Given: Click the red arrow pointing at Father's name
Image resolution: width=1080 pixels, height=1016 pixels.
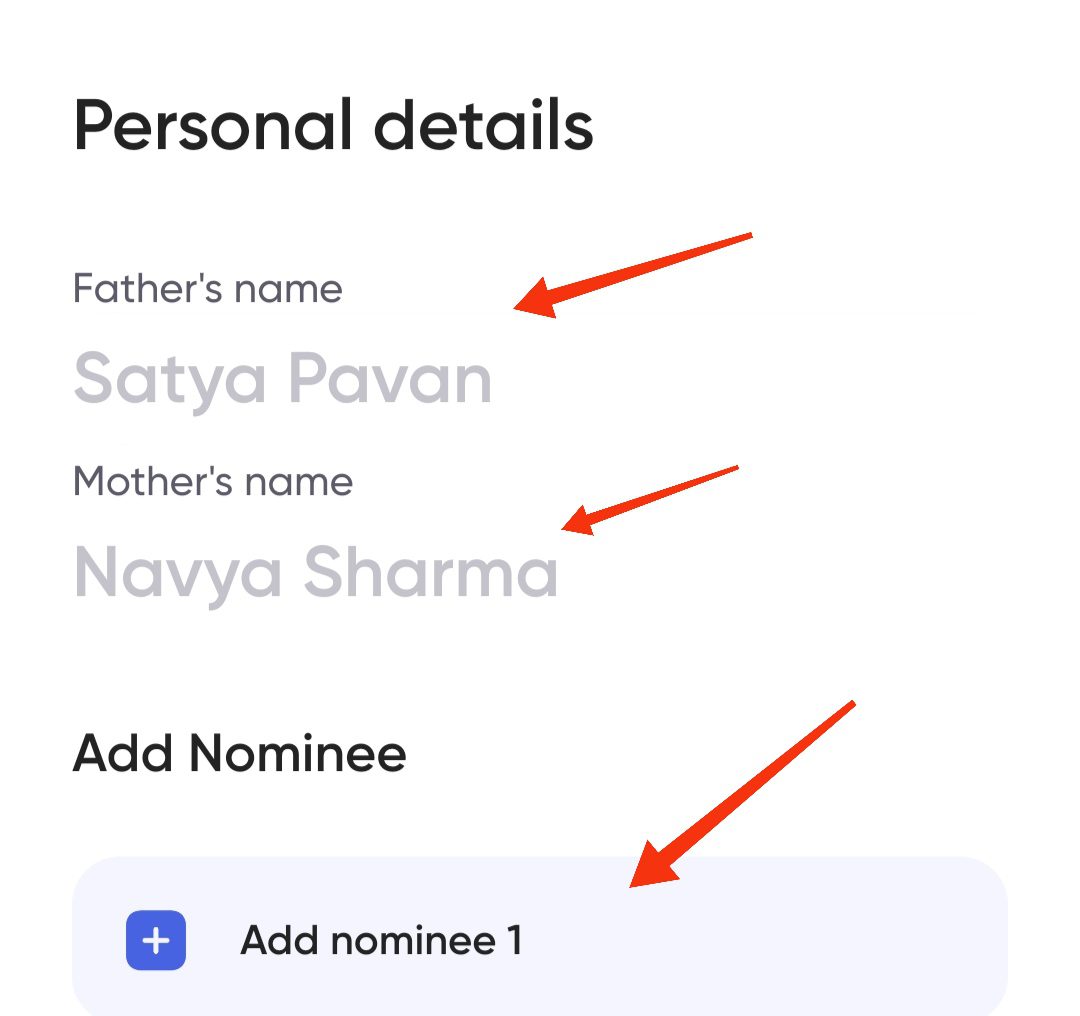Looking at the screenshot, I should (x=632, y=274).
